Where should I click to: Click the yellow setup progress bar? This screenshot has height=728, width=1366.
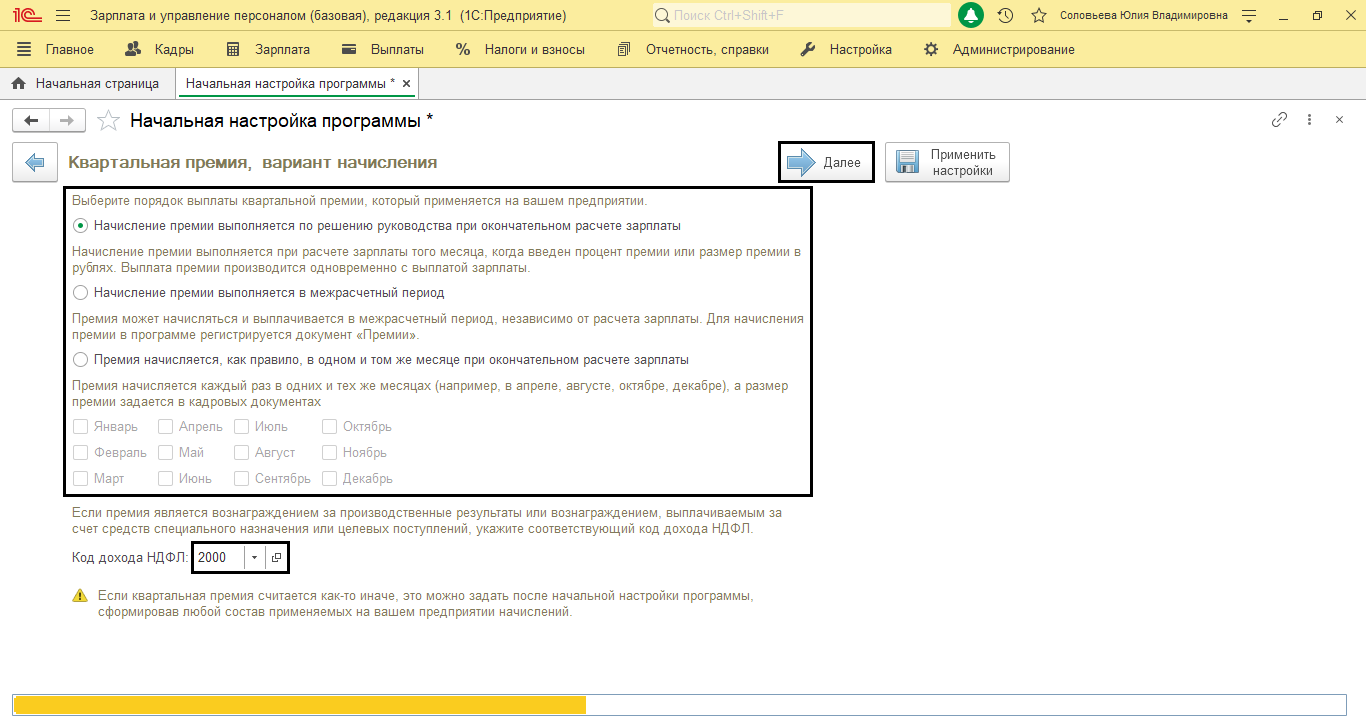tap(300, 705)
